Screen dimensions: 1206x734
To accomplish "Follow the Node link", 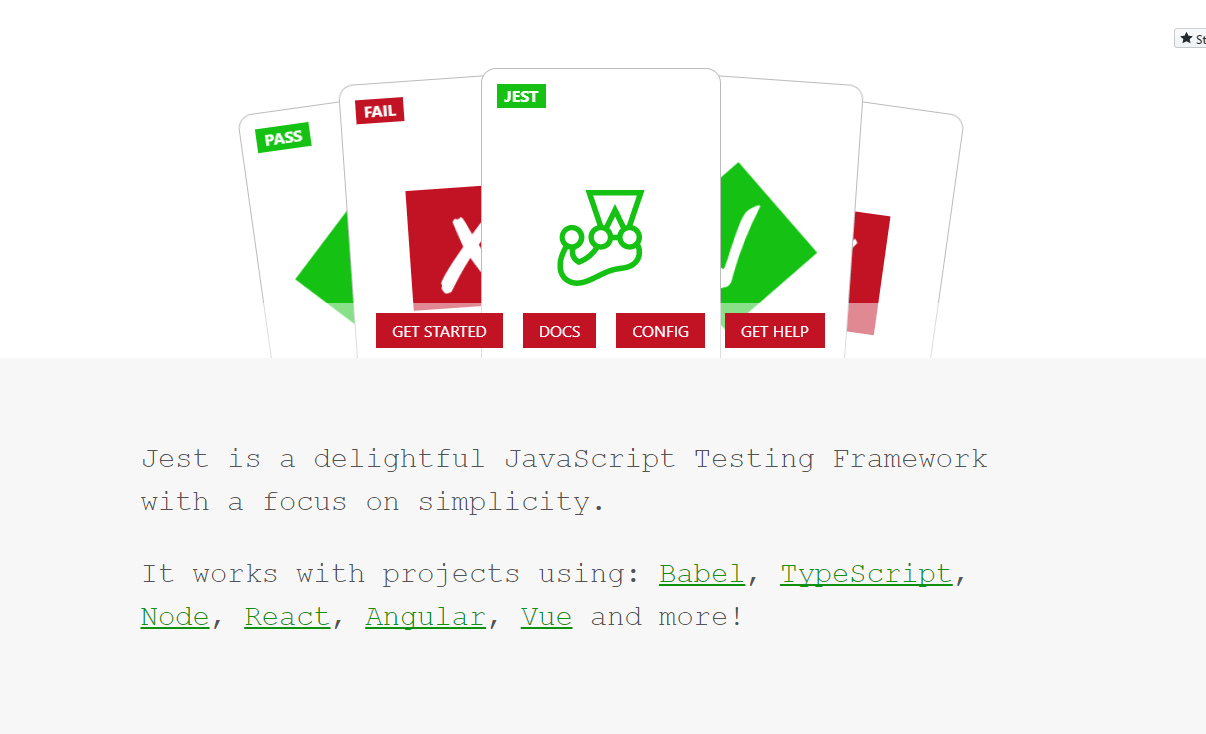I will pyautogui.click(x=175, y=617).
